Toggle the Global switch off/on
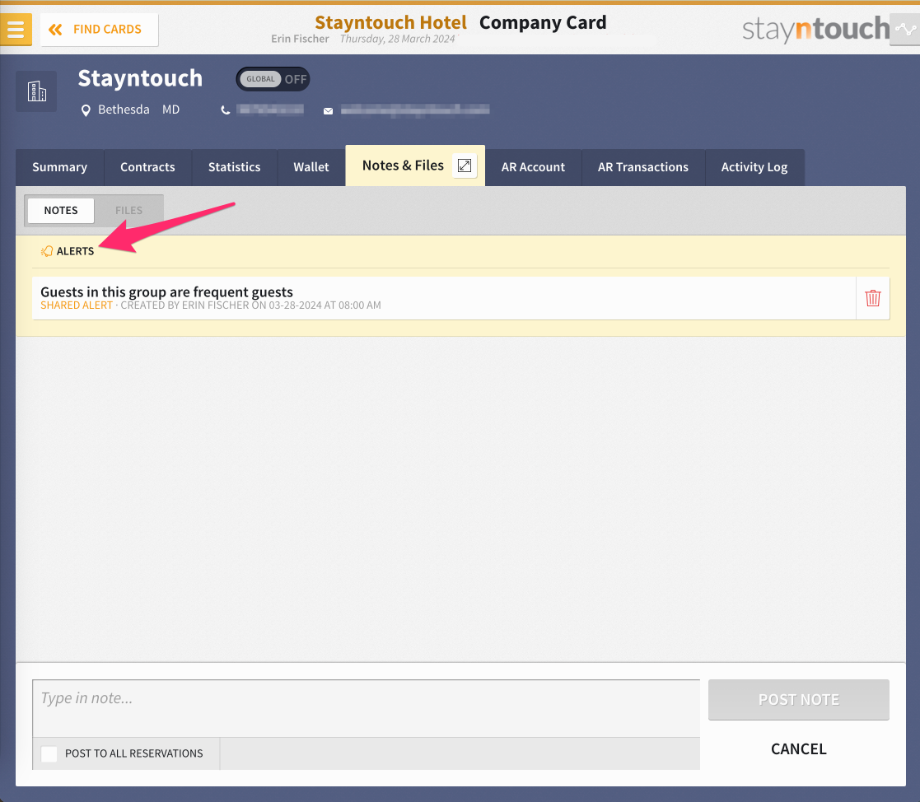 pyautogui.click(x=273, y=79)
